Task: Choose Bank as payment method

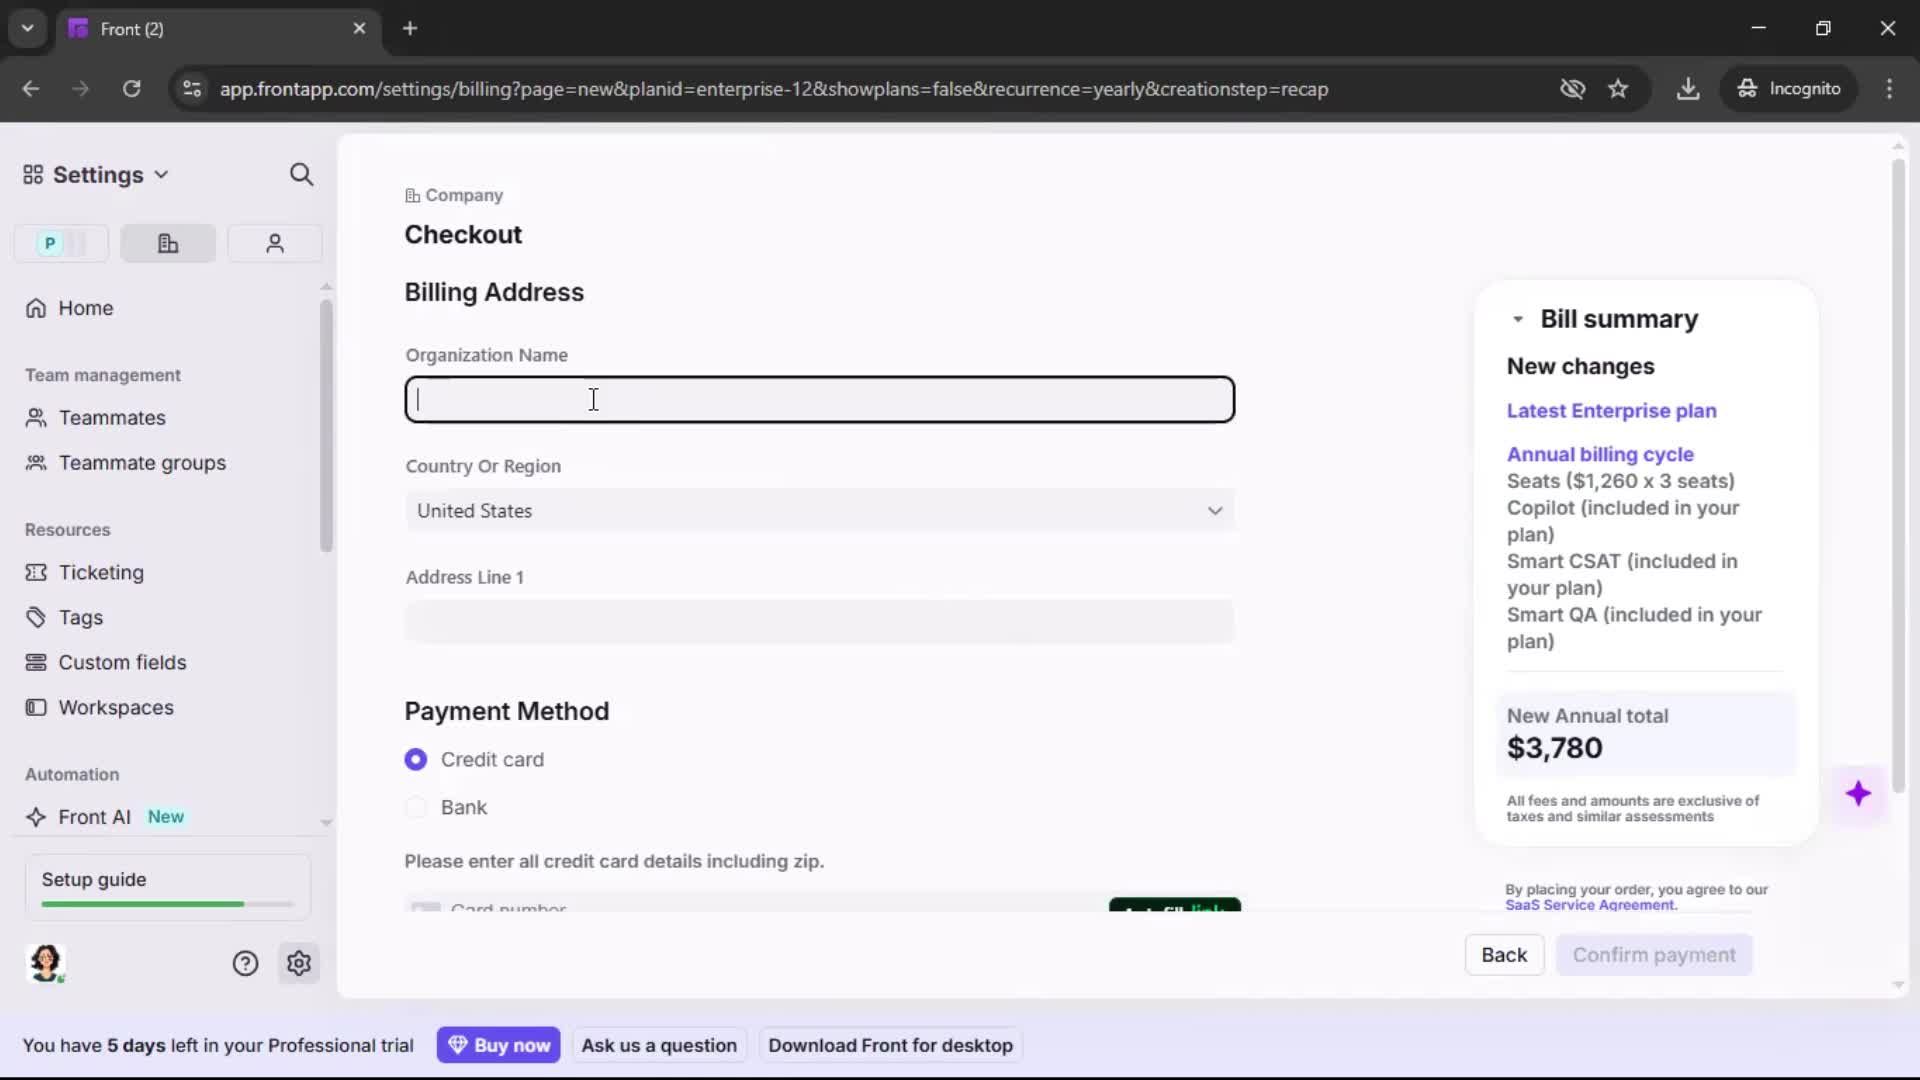Action: tap(416, 807)
